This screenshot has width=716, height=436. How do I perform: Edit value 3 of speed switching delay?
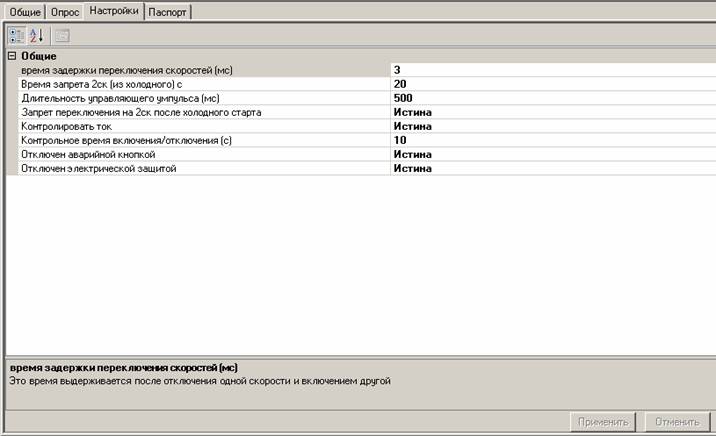553,70
